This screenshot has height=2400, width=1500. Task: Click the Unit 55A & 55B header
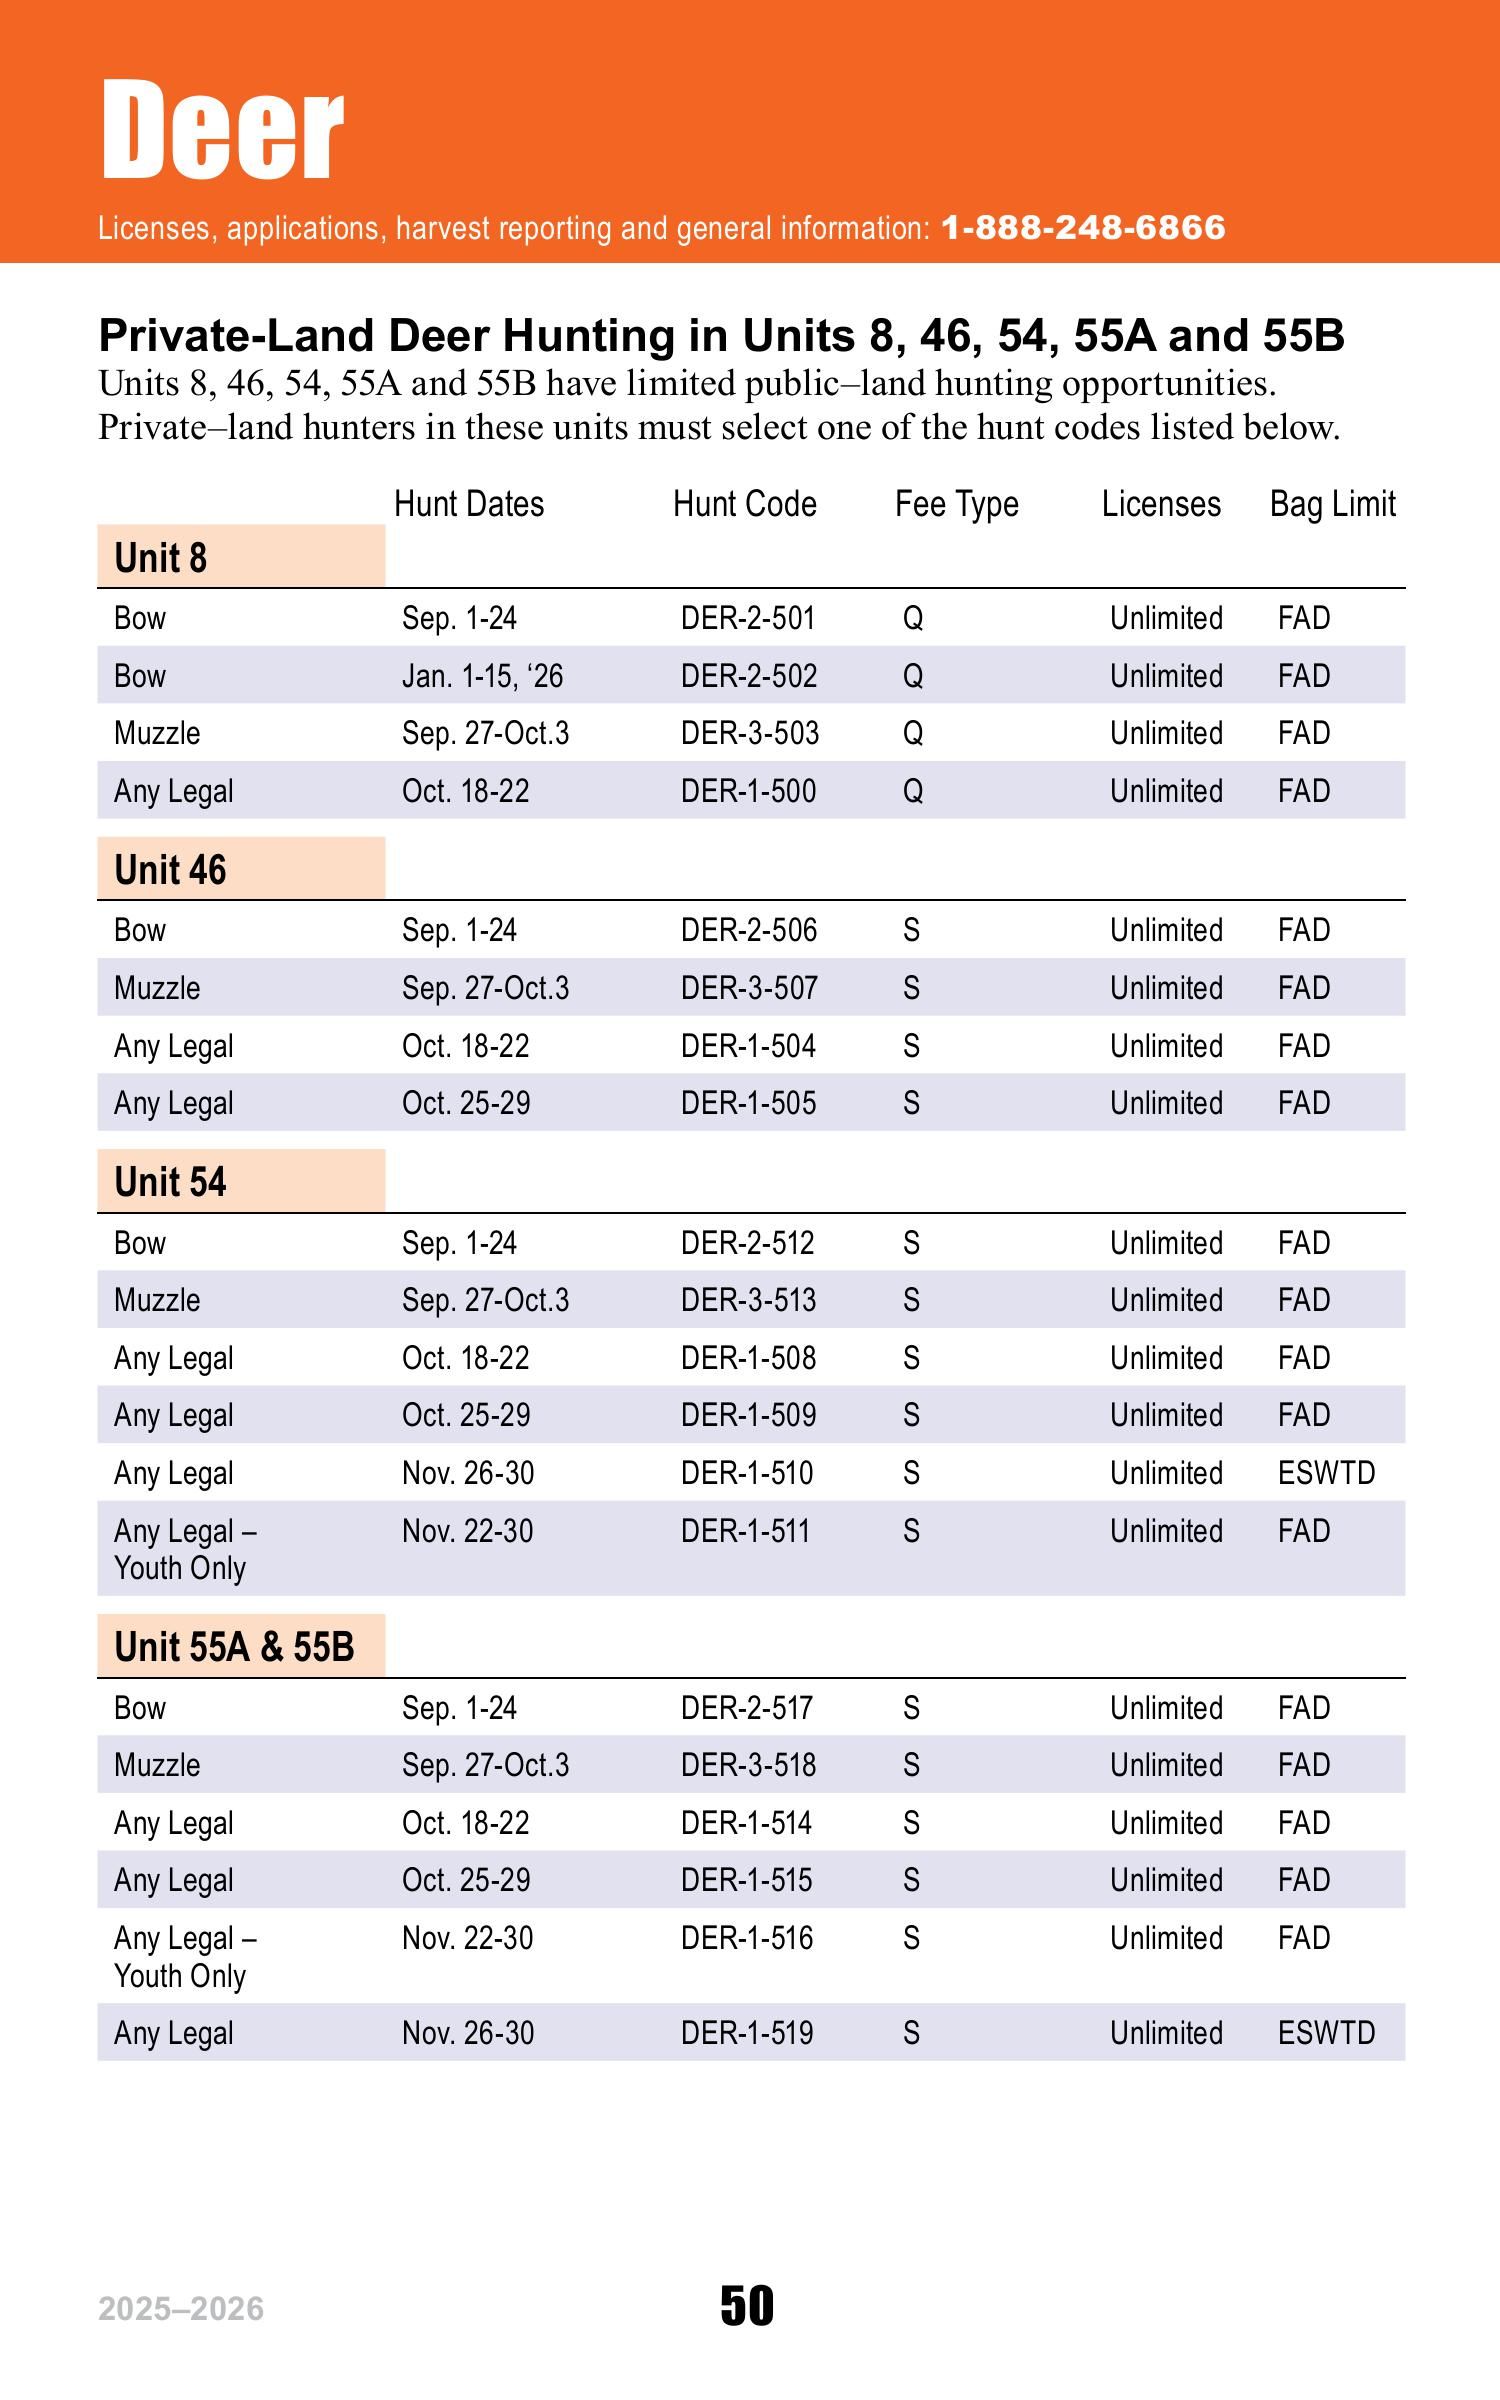coord(241,1646)
